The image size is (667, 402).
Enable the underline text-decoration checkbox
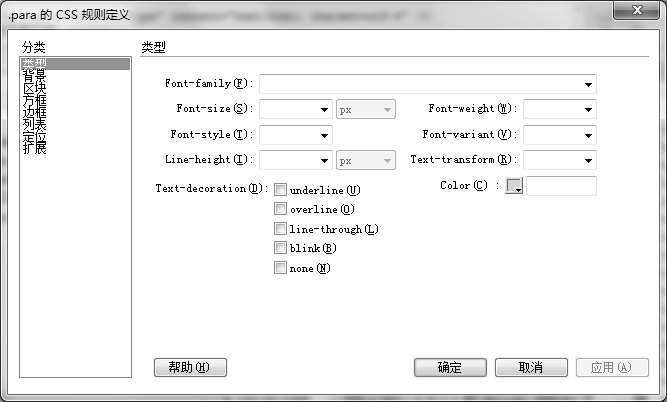pyautogui.click(x=281, y=190)
